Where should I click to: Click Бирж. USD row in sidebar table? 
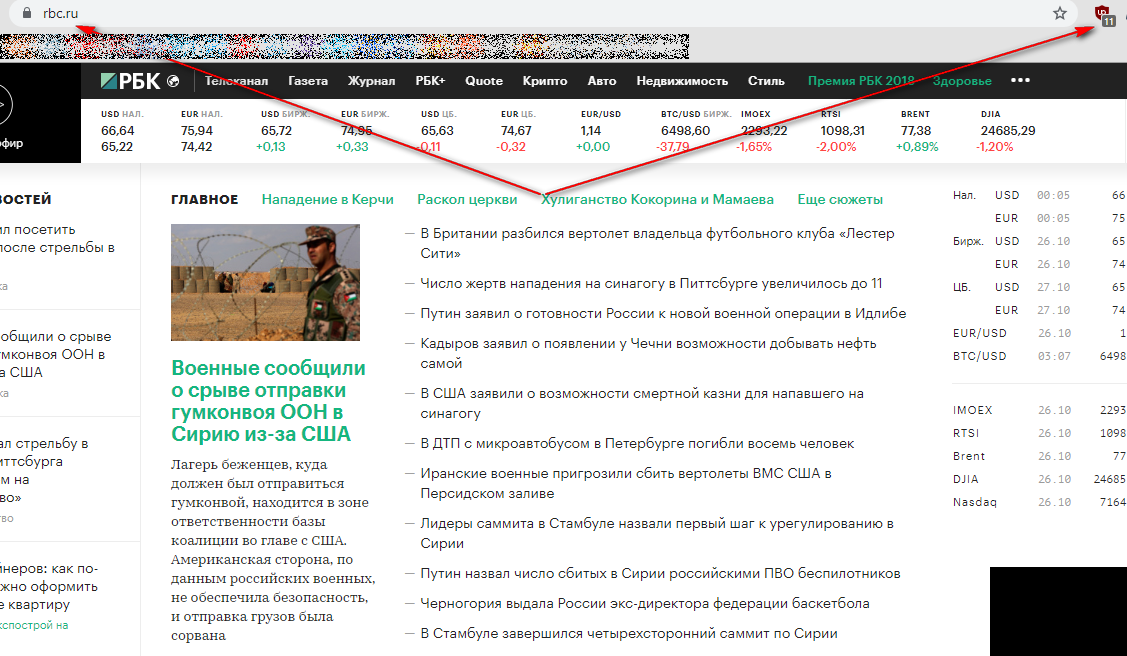point(1039,241)
